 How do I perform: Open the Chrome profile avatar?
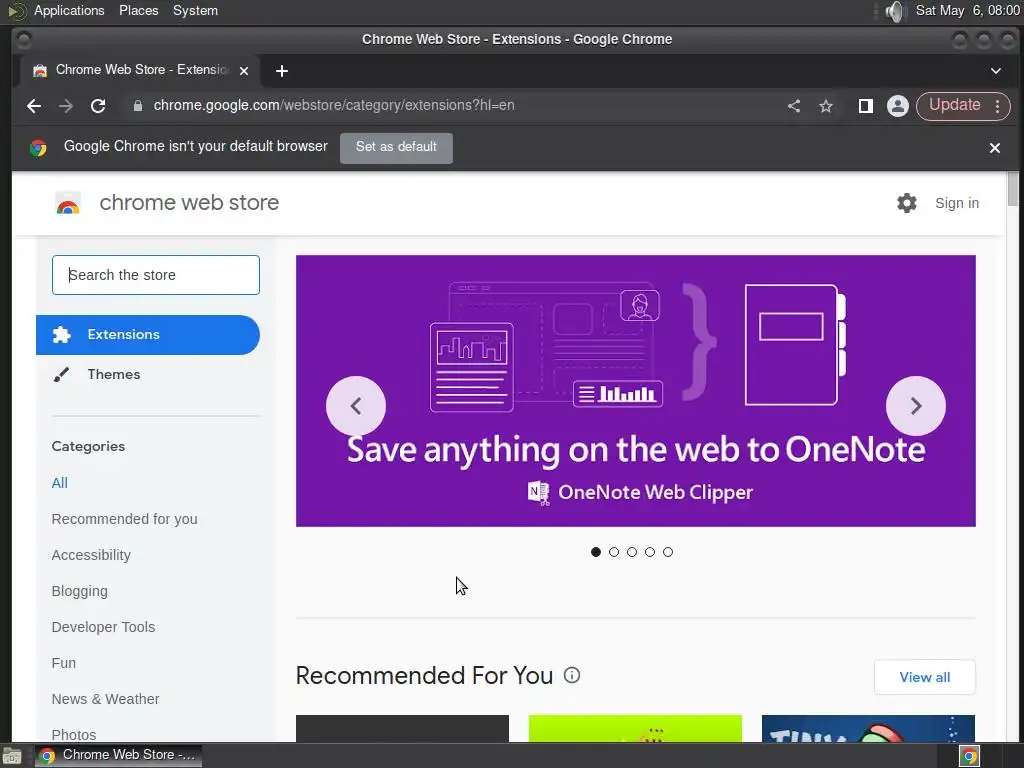click(898, 106)
